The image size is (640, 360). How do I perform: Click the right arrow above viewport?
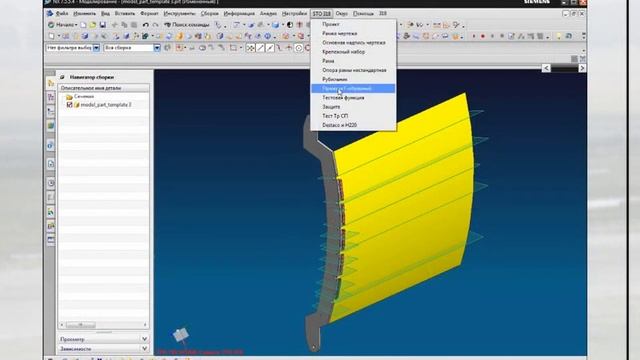582,68
